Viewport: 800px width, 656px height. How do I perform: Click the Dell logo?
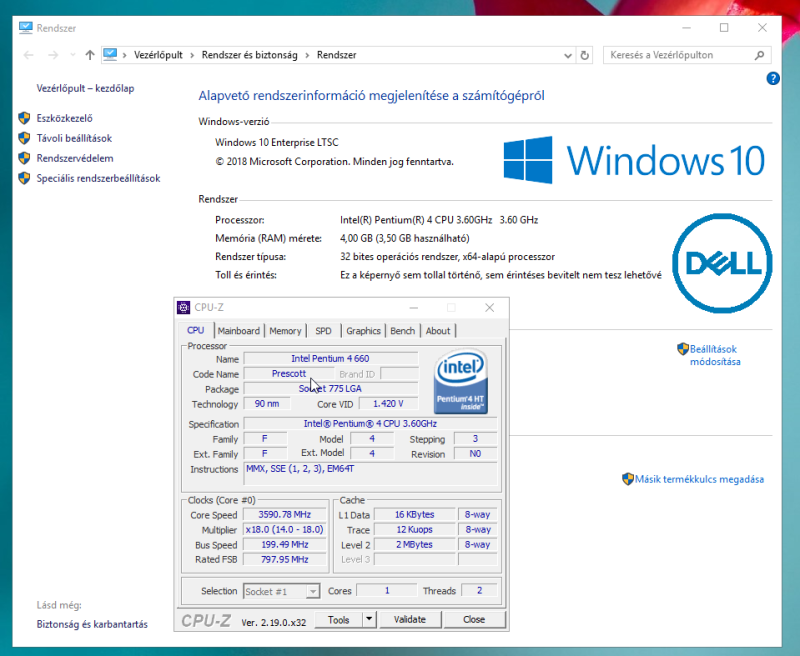722,263
